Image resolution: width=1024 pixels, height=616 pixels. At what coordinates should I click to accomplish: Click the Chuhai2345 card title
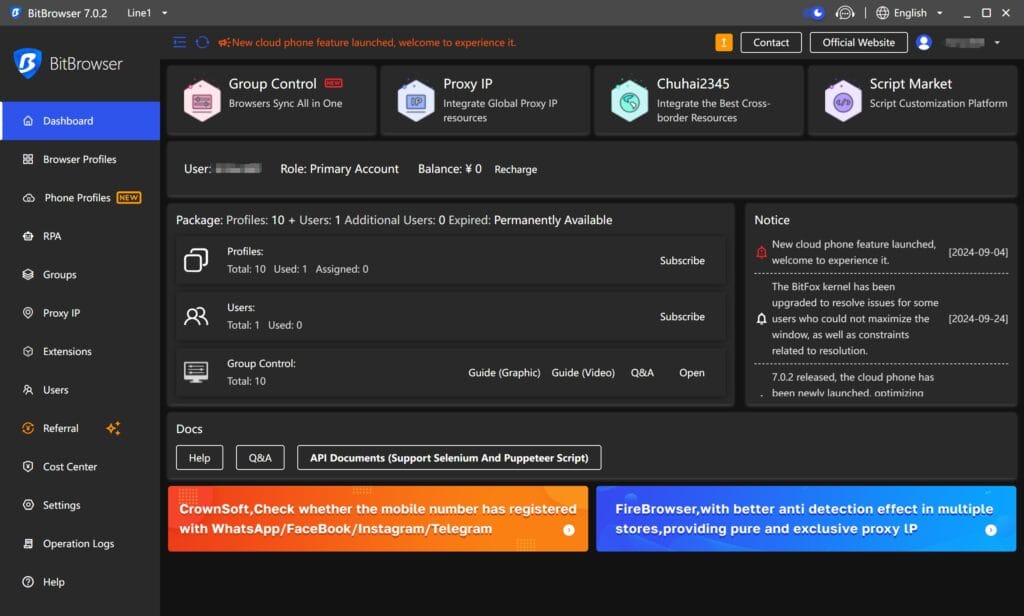(693, 84)
